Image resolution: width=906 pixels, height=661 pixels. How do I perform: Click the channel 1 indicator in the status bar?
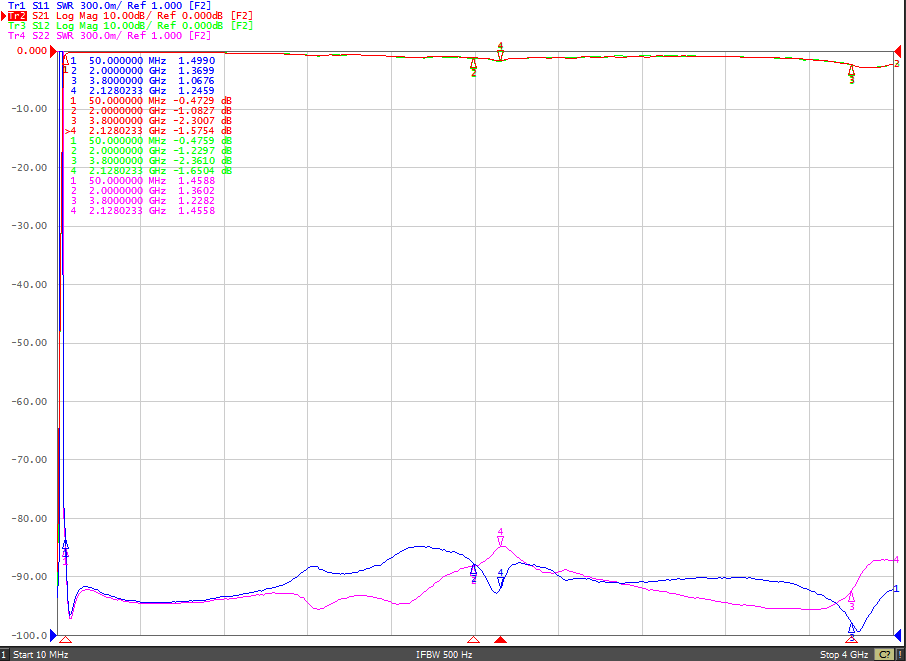pos(4,655)
